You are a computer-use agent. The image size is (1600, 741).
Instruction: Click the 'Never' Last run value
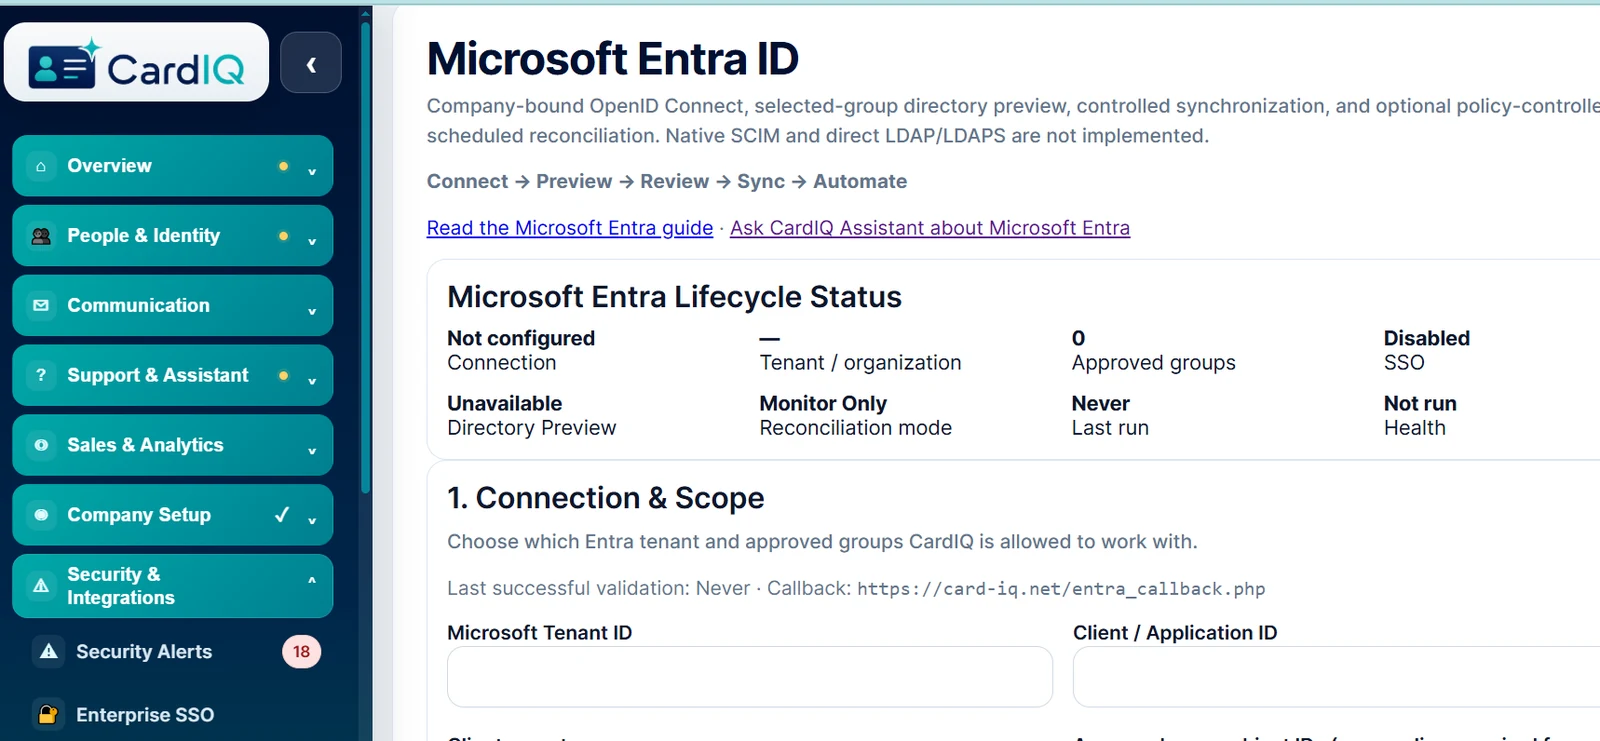point(1101,403)
